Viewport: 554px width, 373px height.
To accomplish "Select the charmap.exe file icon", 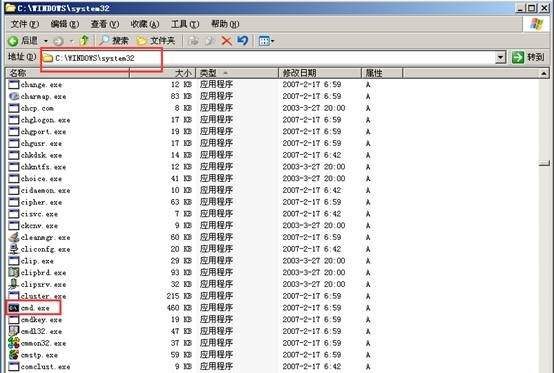I will [x=13, y=96].
